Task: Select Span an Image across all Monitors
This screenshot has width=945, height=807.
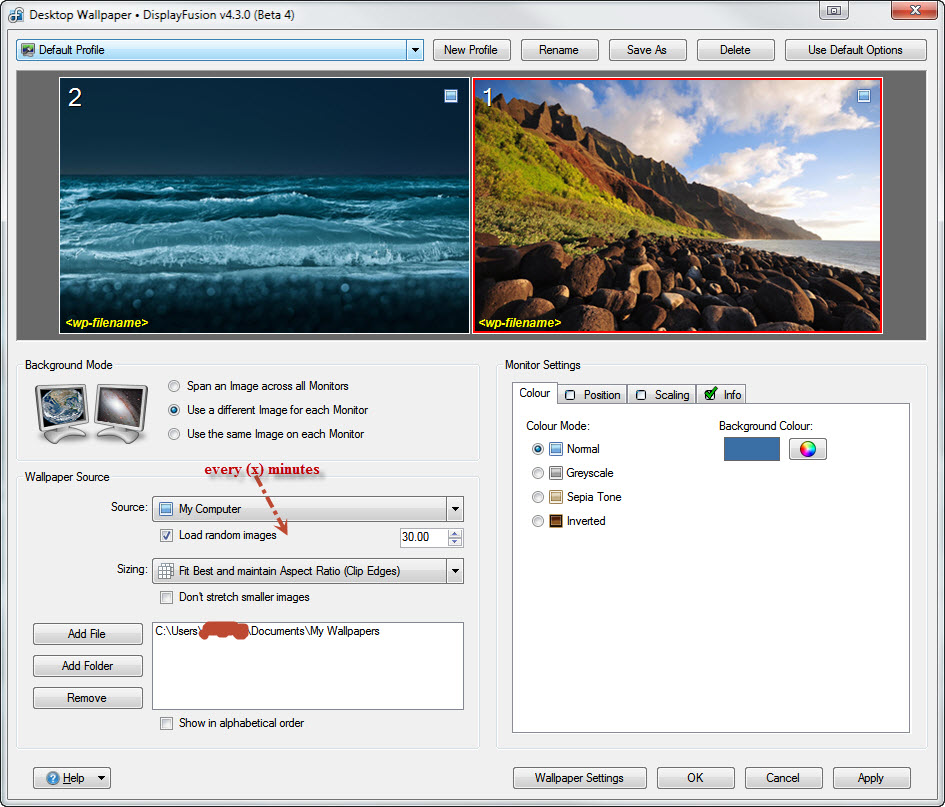Action: point(175,386)
